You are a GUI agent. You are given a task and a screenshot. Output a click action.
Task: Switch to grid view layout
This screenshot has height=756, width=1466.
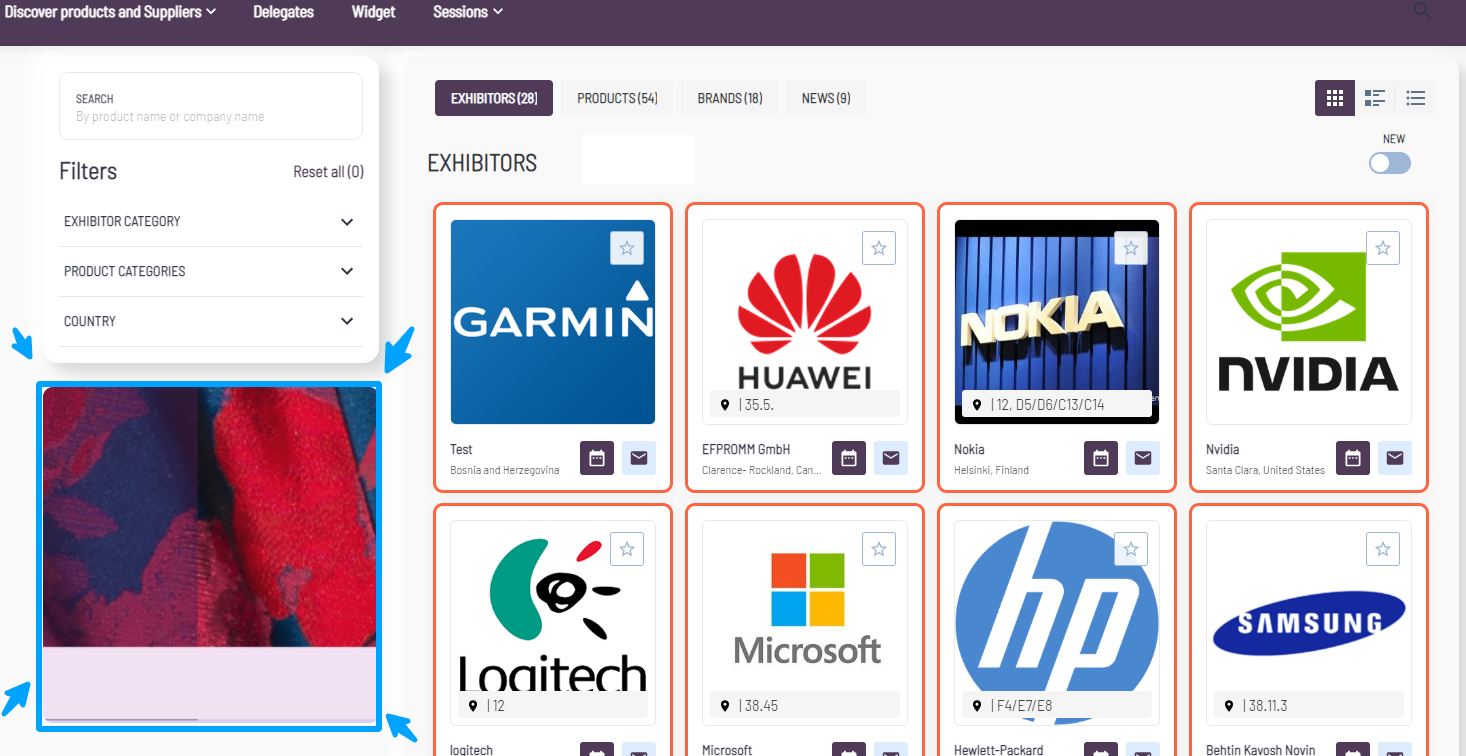pos(1334,98)
